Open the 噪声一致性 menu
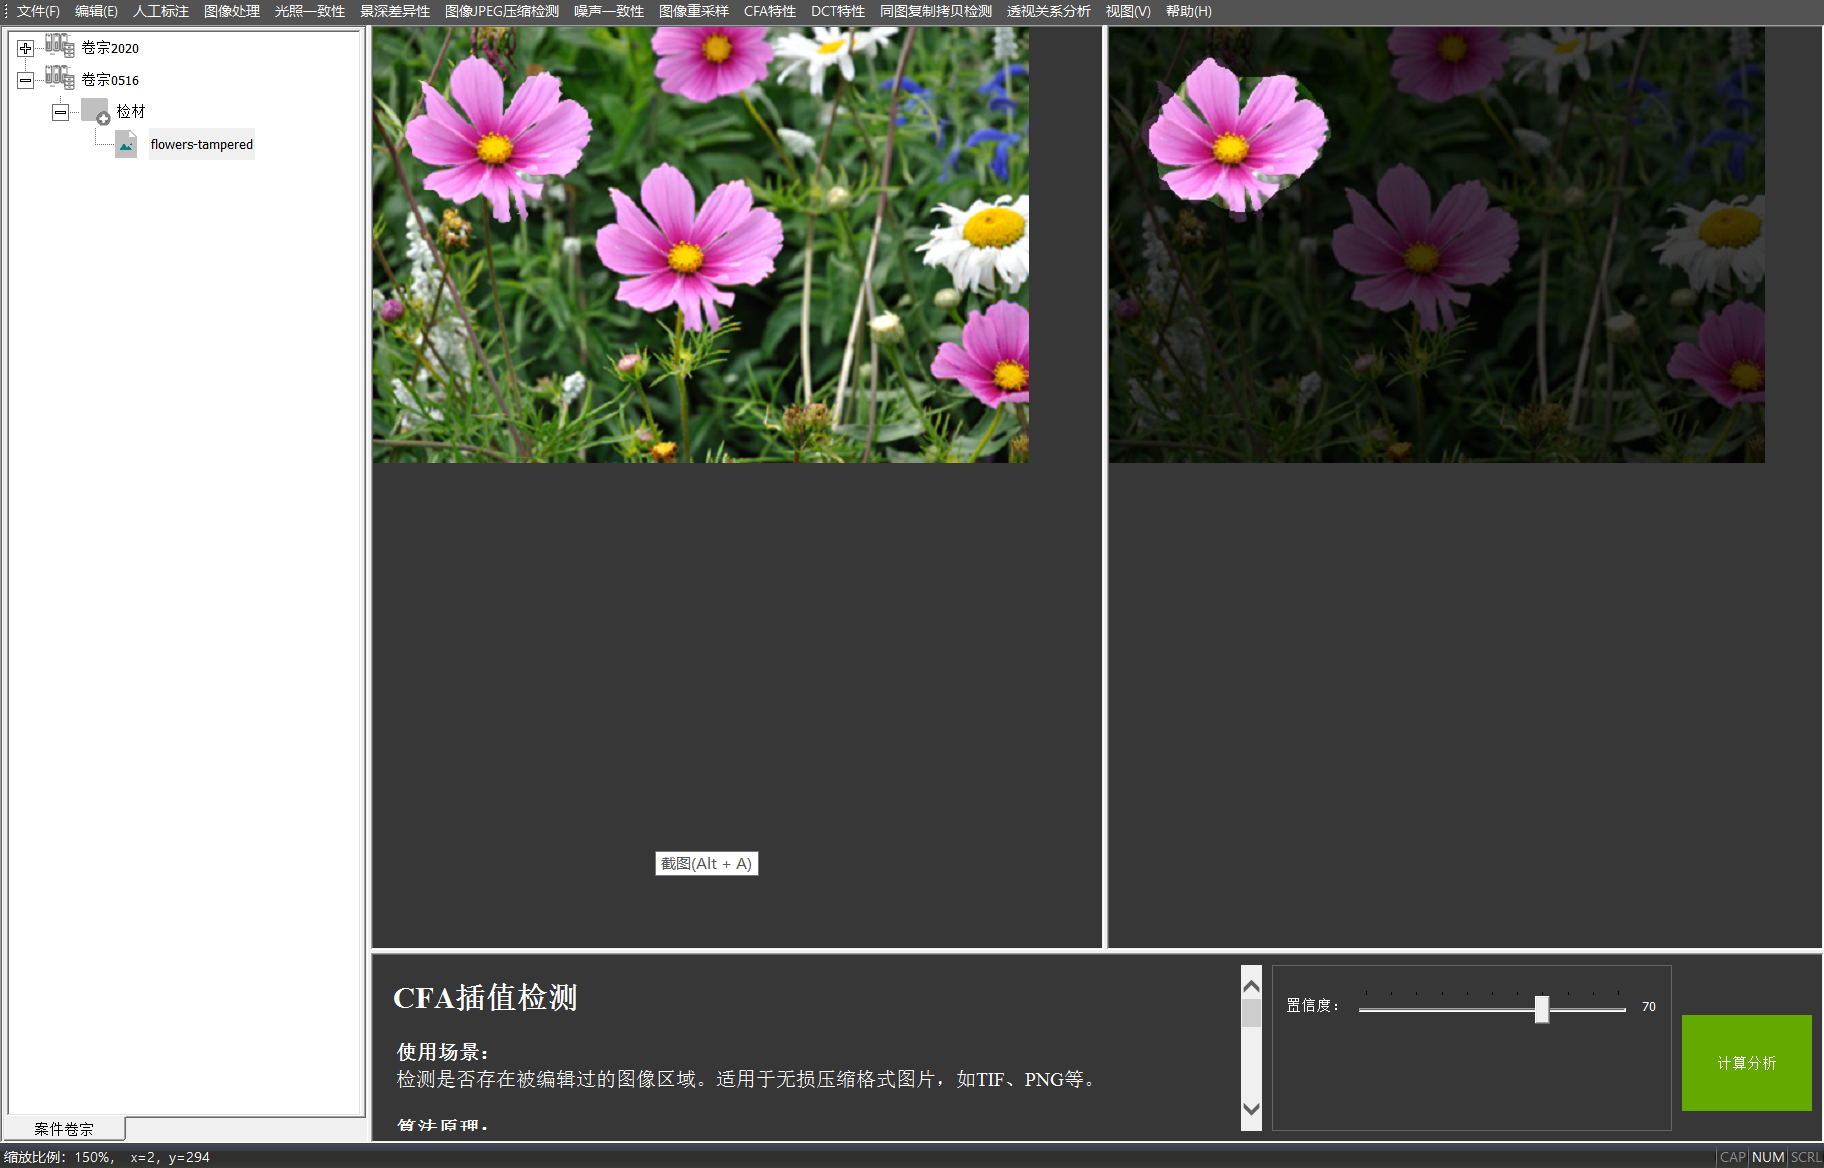Image resolution: width=1824 pixels, height=1168 pixels. (608, 11)
